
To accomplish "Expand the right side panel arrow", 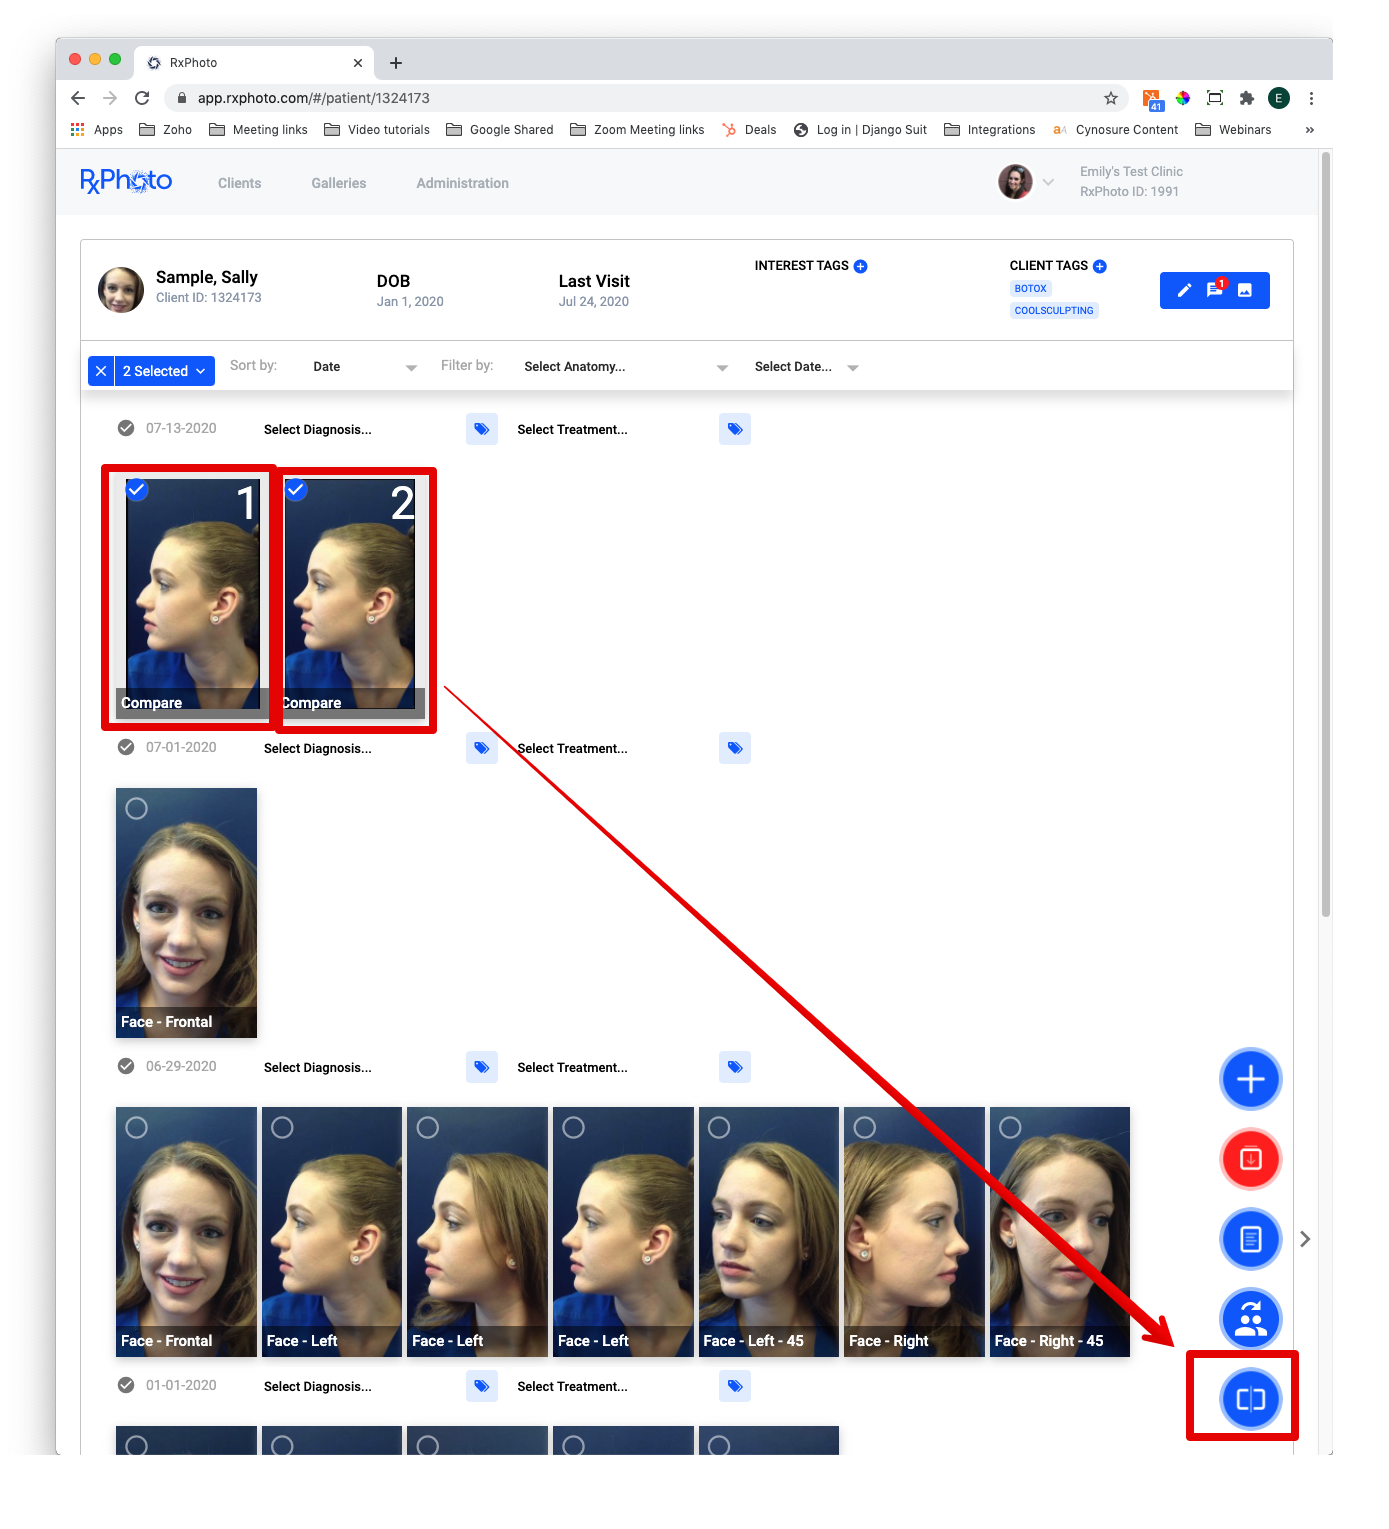I will coord(1305,1239).
